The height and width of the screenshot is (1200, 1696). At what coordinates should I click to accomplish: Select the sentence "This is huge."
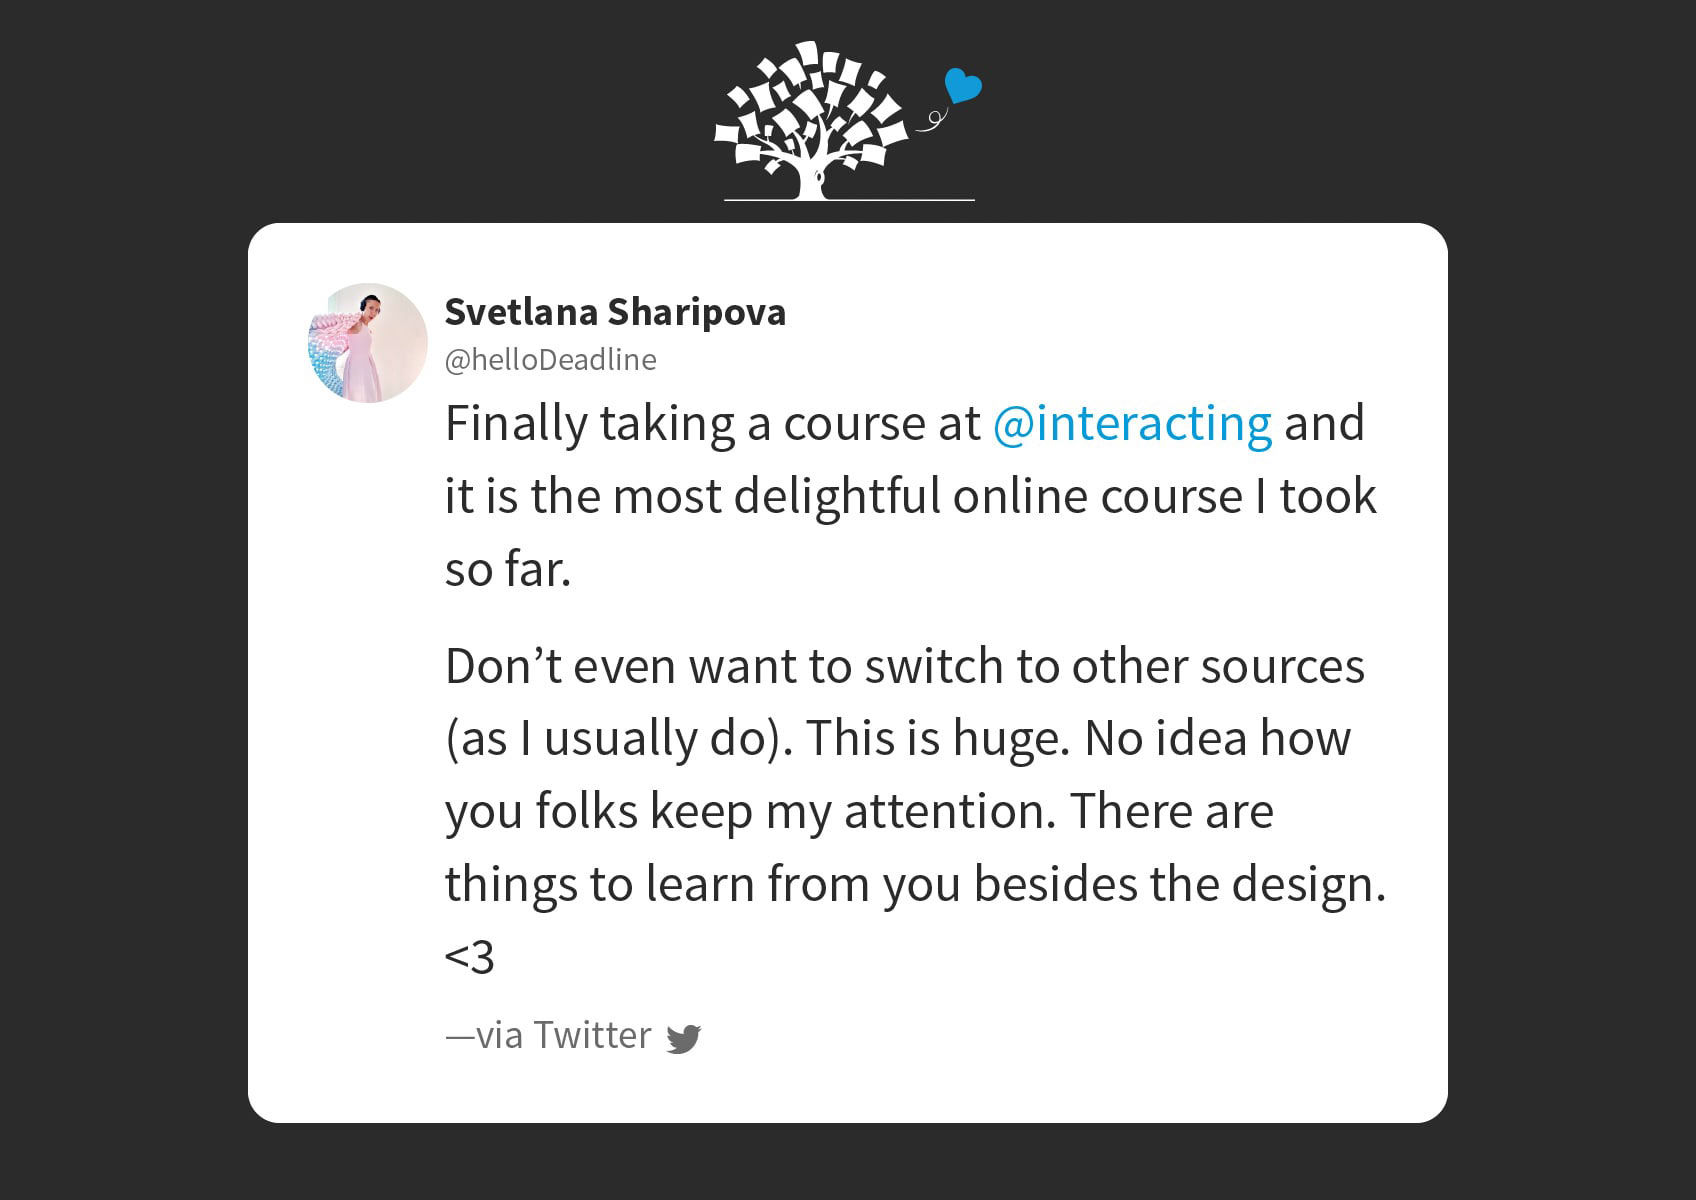(939, 738)
